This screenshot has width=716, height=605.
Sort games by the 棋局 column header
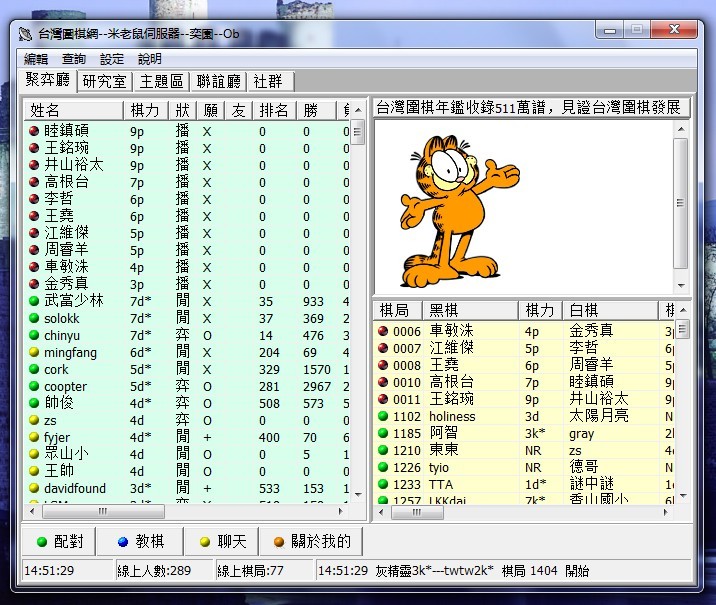pos(398,310)
